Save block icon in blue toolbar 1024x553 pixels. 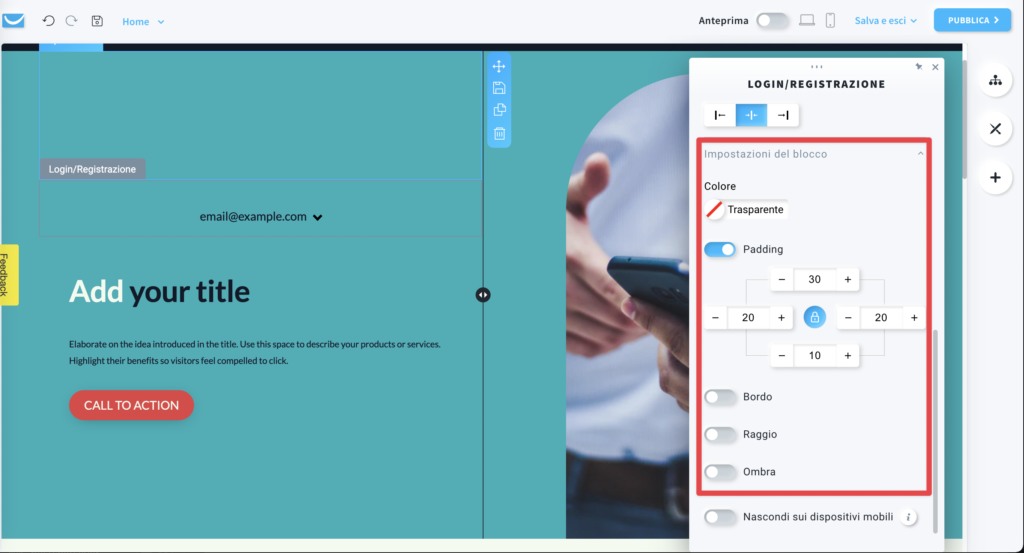click(x=499, y=88)
